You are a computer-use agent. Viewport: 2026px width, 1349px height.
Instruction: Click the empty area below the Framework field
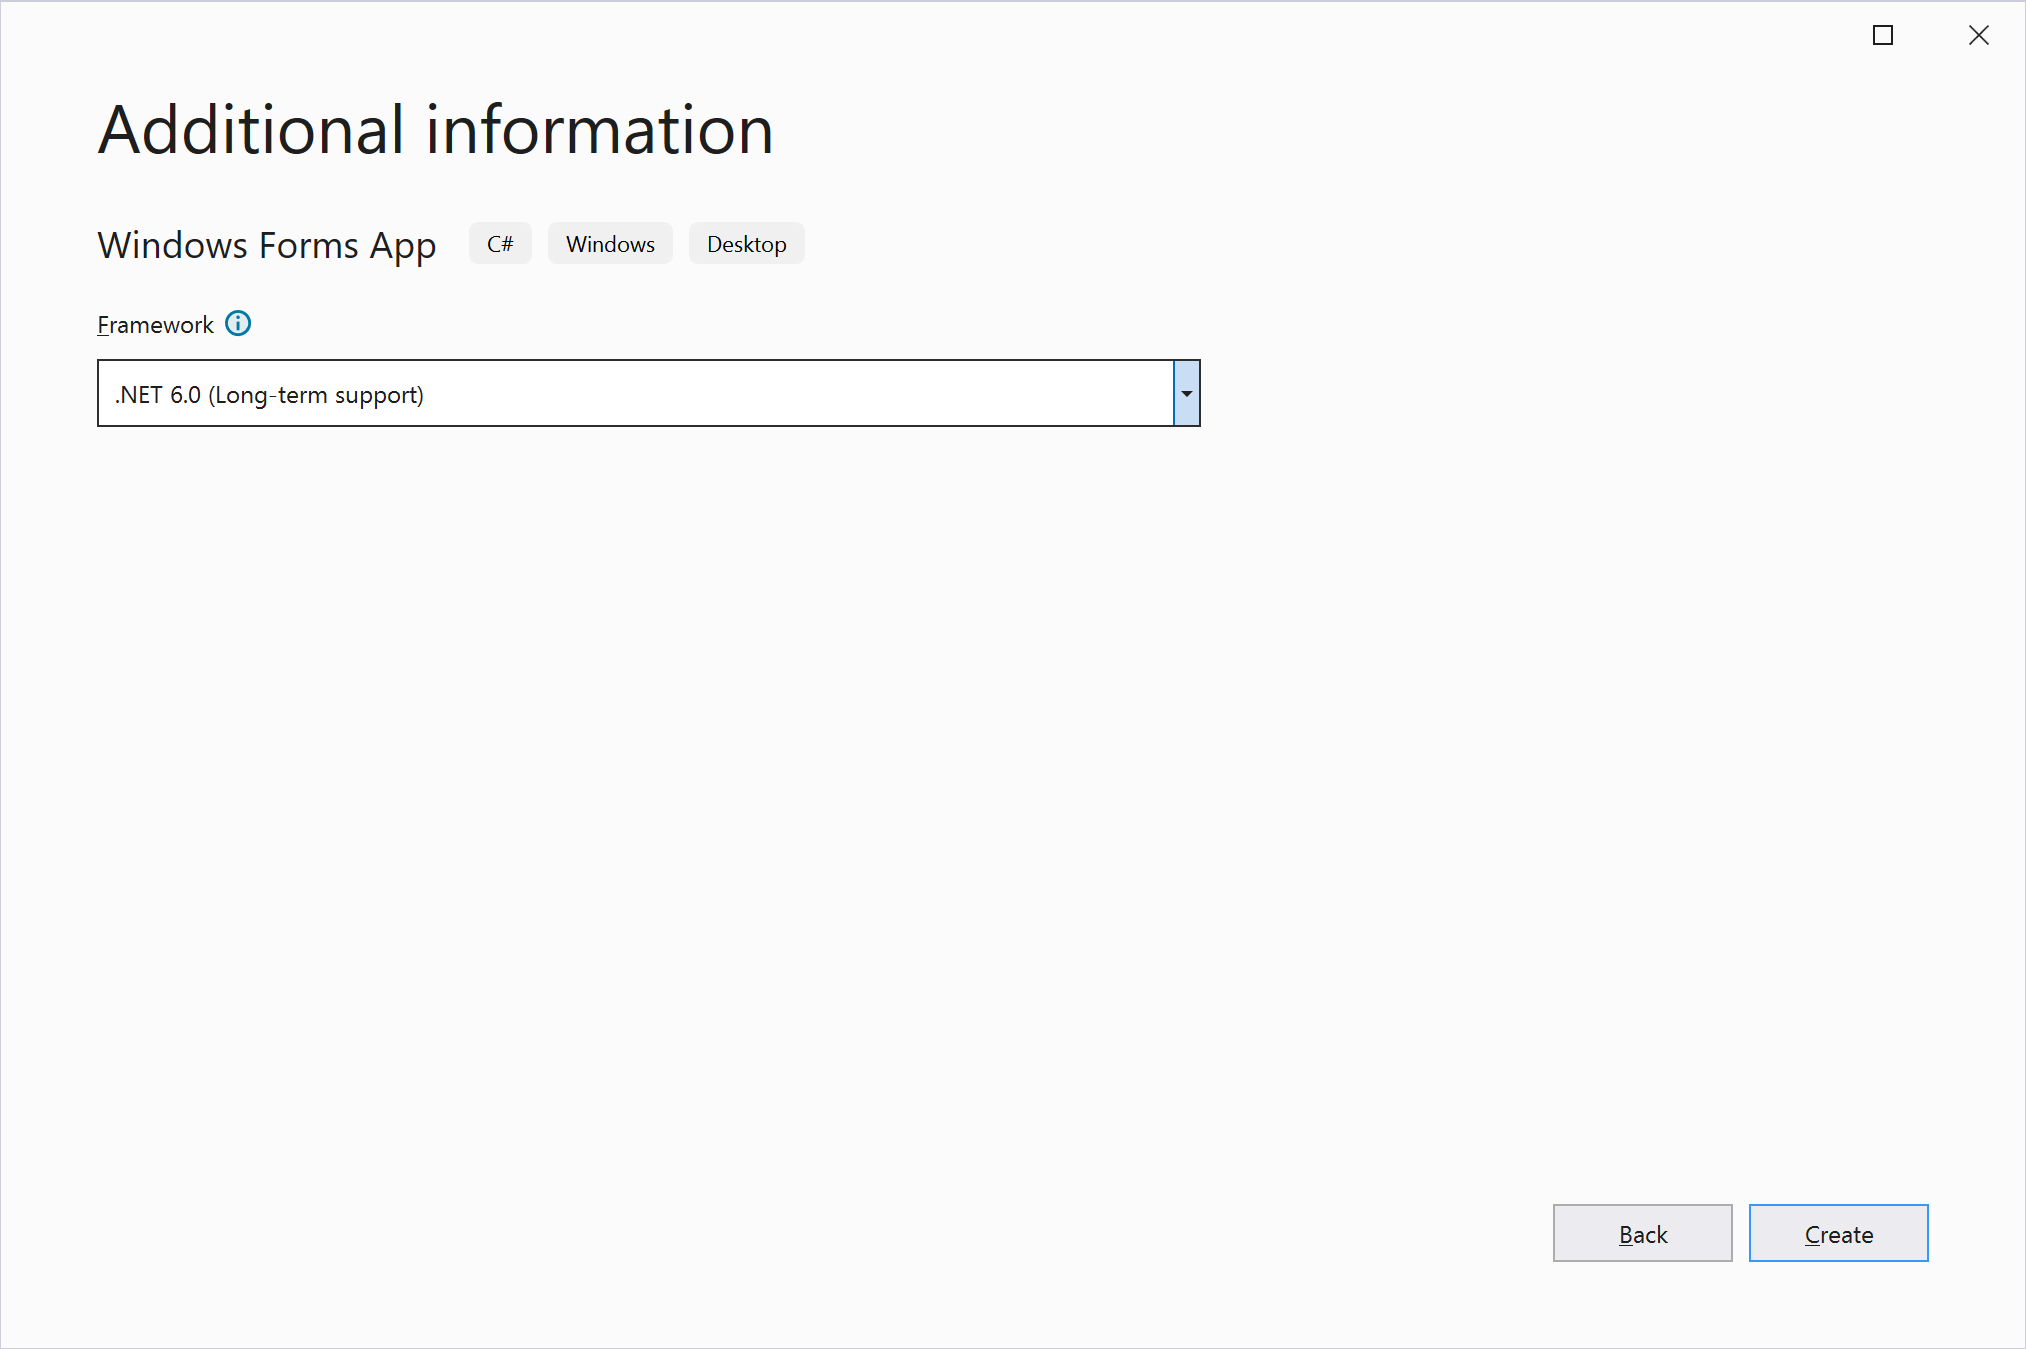(x=648, y=700)
